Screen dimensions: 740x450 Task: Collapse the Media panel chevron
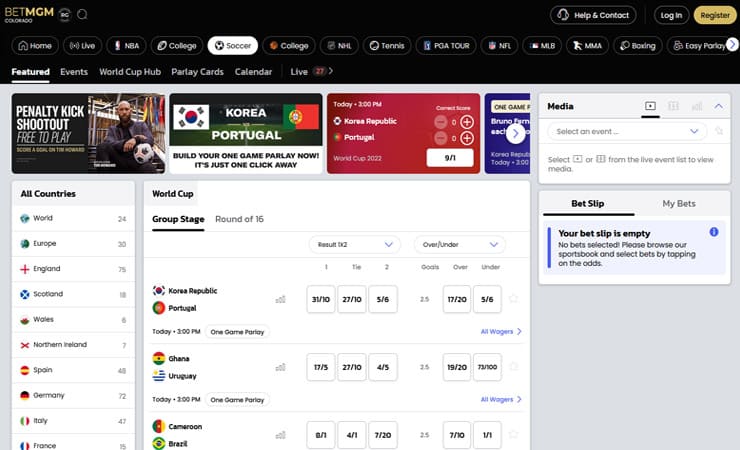(x=718, y=106)
